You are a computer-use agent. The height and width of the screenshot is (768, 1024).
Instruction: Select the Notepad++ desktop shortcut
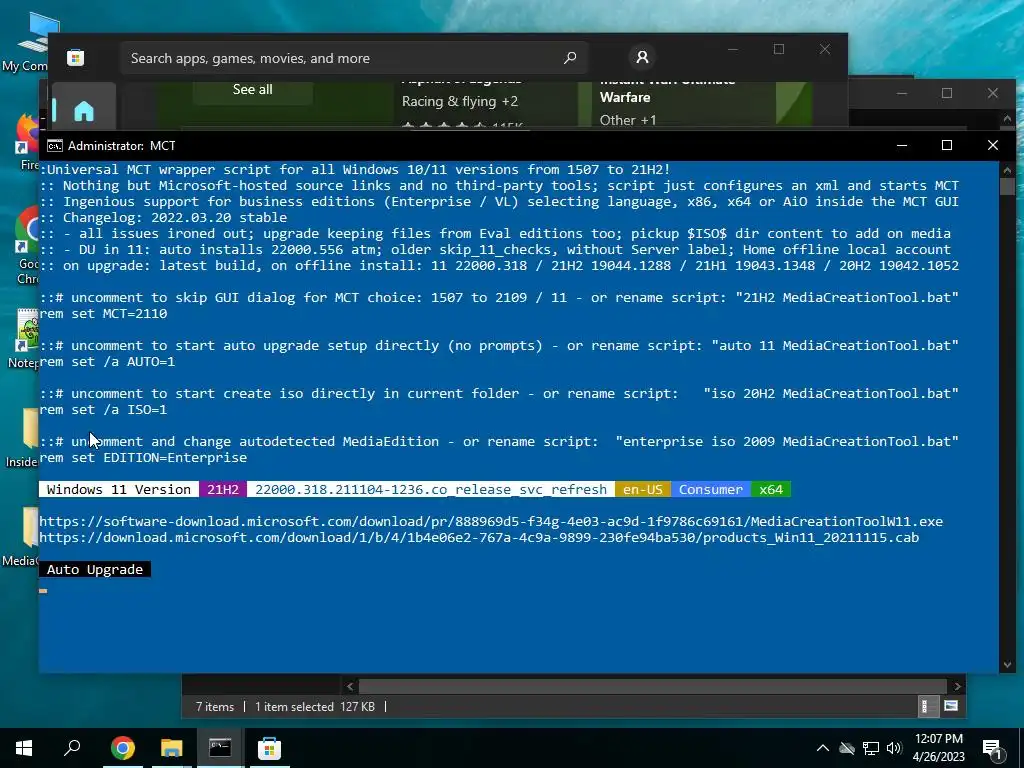[26, 338]
